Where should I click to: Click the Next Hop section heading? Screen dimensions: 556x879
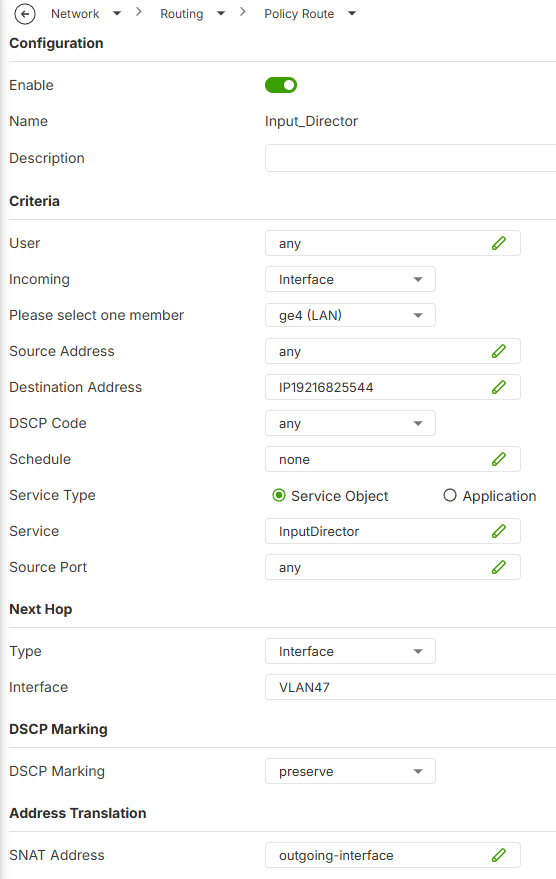click(41, 609)
